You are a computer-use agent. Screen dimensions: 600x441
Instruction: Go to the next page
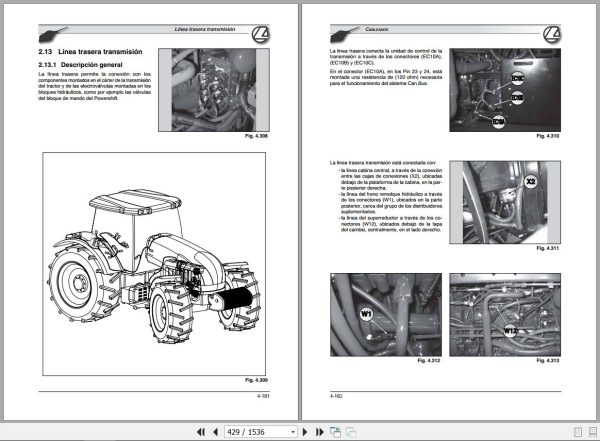tap(305, 432)
